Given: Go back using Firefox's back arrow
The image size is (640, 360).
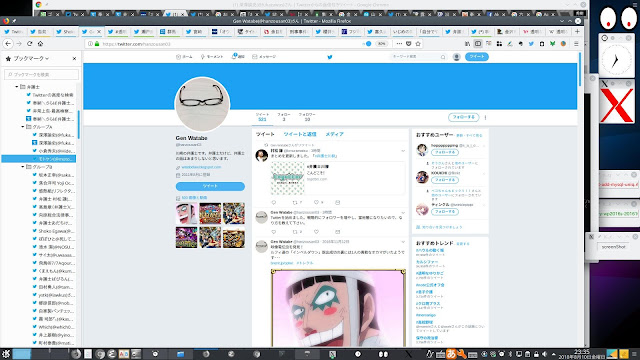Looking at the screenshot, I should [8, 44].
